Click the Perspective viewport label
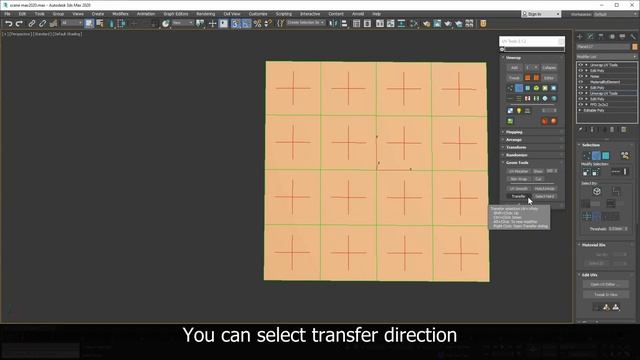The image size is (640, 360). (x=20, y=34)
